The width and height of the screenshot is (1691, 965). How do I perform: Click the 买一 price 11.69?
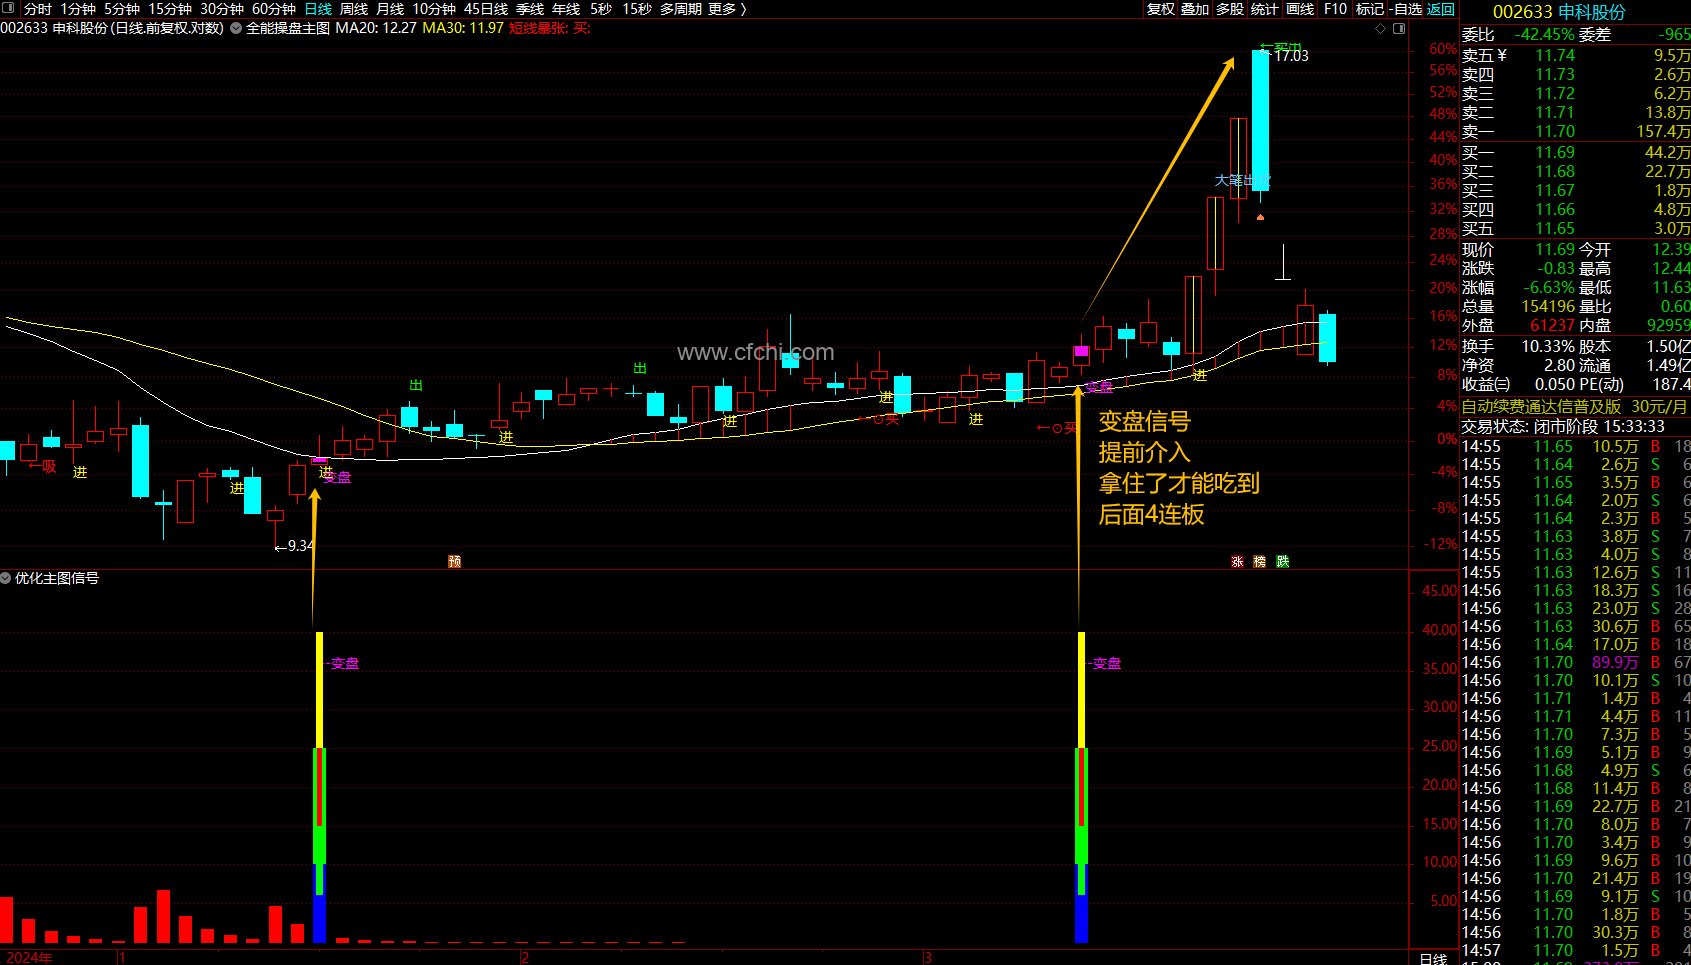pyautogui.click(x=1555, y=153)
